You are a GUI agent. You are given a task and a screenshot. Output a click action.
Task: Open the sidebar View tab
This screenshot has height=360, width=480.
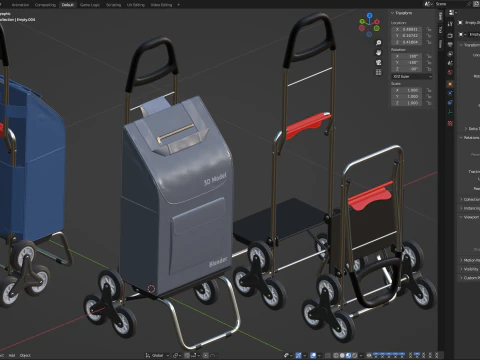click(x=440, y=43)
